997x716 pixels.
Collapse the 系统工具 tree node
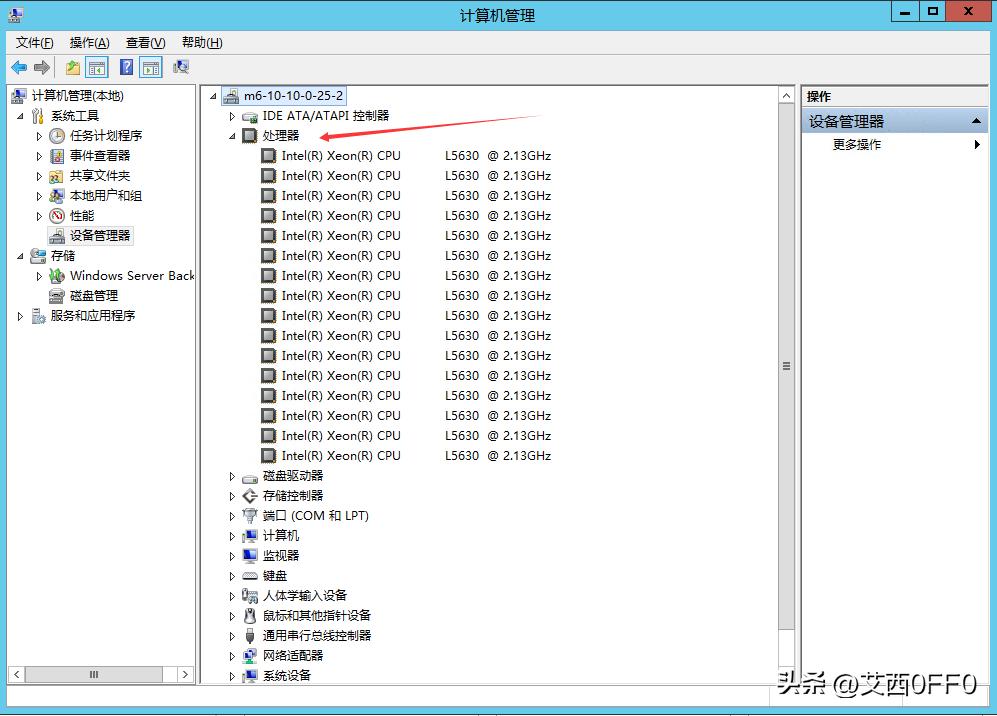click(20, 116)
